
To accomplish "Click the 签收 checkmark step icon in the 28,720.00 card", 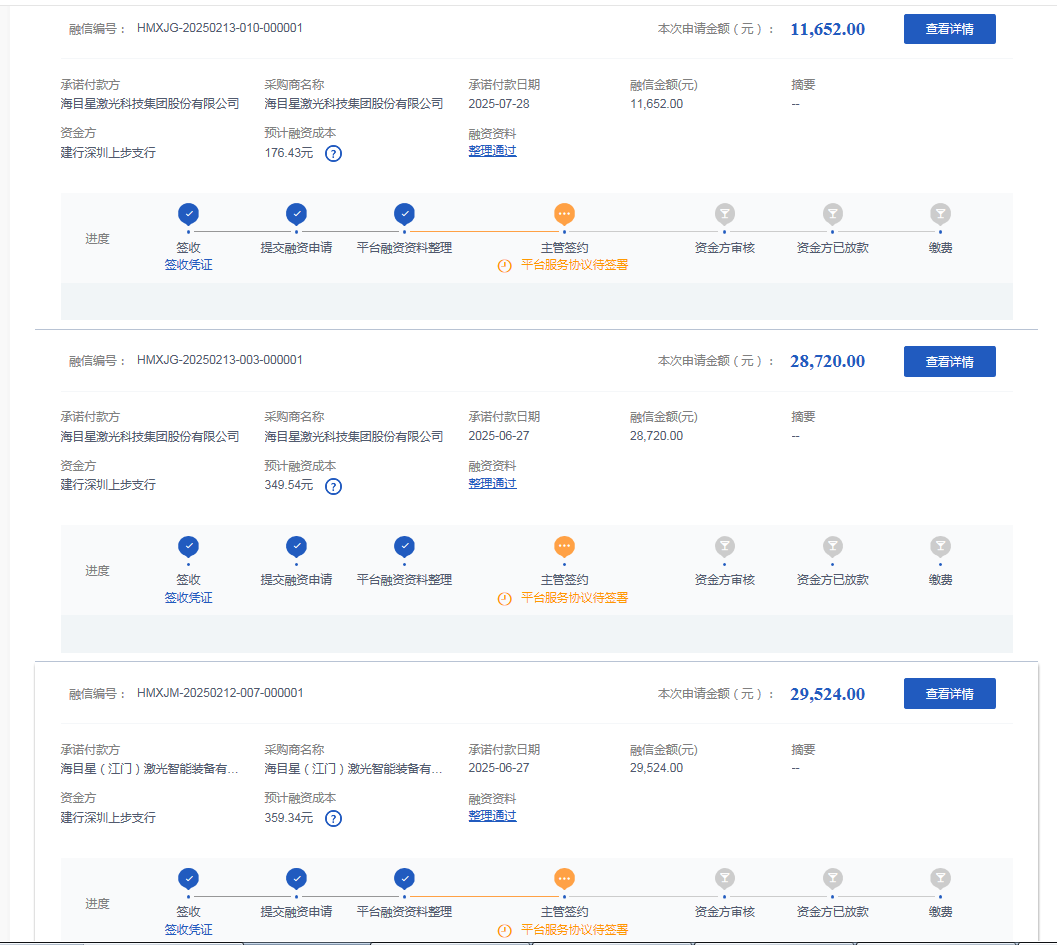I will click(189, 546).
